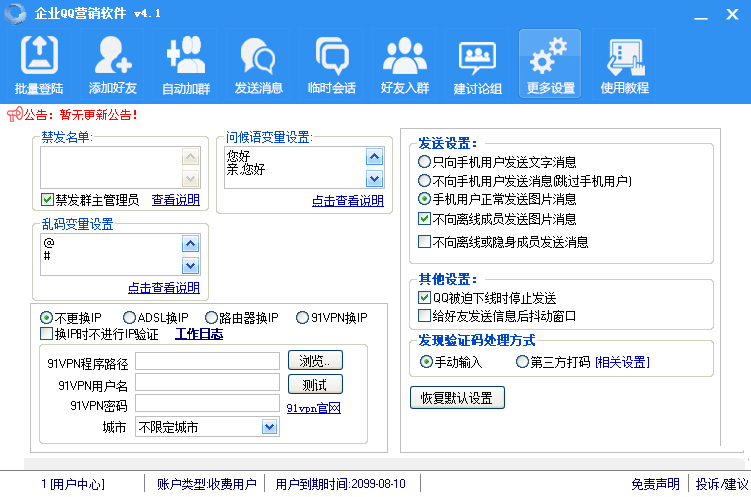Open the 工作日志 work log link

point(199,334)
